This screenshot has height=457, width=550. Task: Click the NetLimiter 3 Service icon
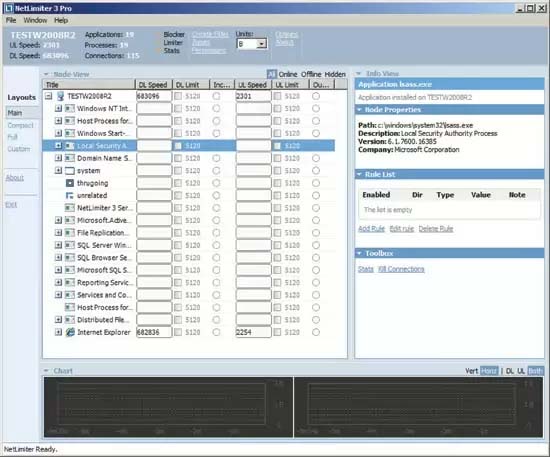click(x=70, y=208)
